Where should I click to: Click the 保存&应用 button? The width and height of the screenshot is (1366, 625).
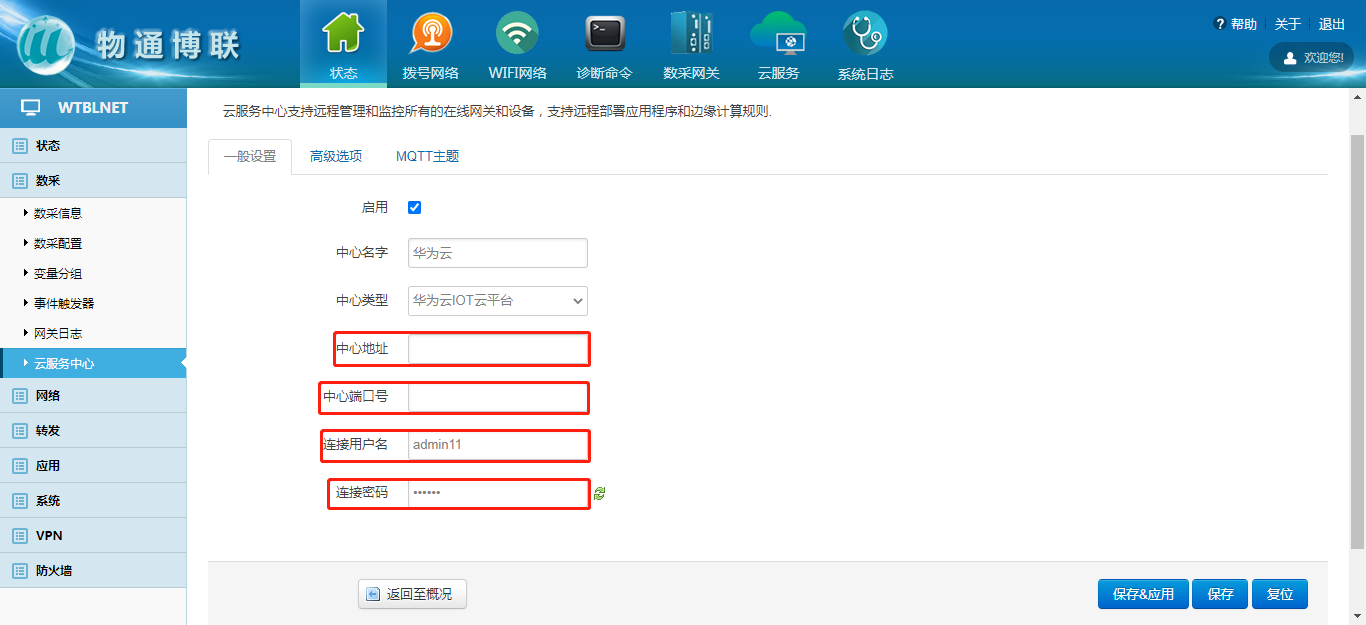point(1143,594)
